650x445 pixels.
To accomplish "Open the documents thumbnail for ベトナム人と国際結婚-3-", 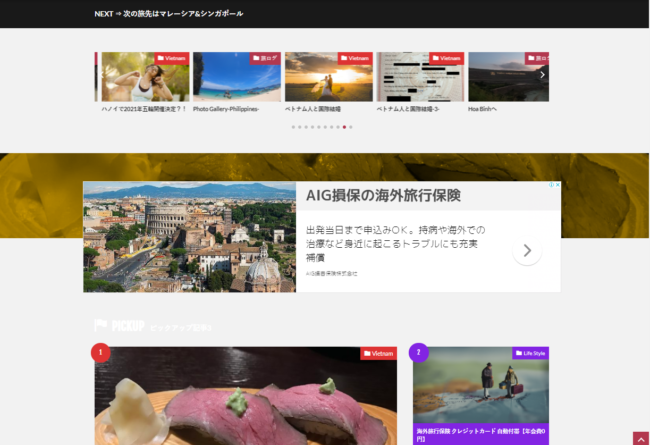I will [x=420, y=80].
